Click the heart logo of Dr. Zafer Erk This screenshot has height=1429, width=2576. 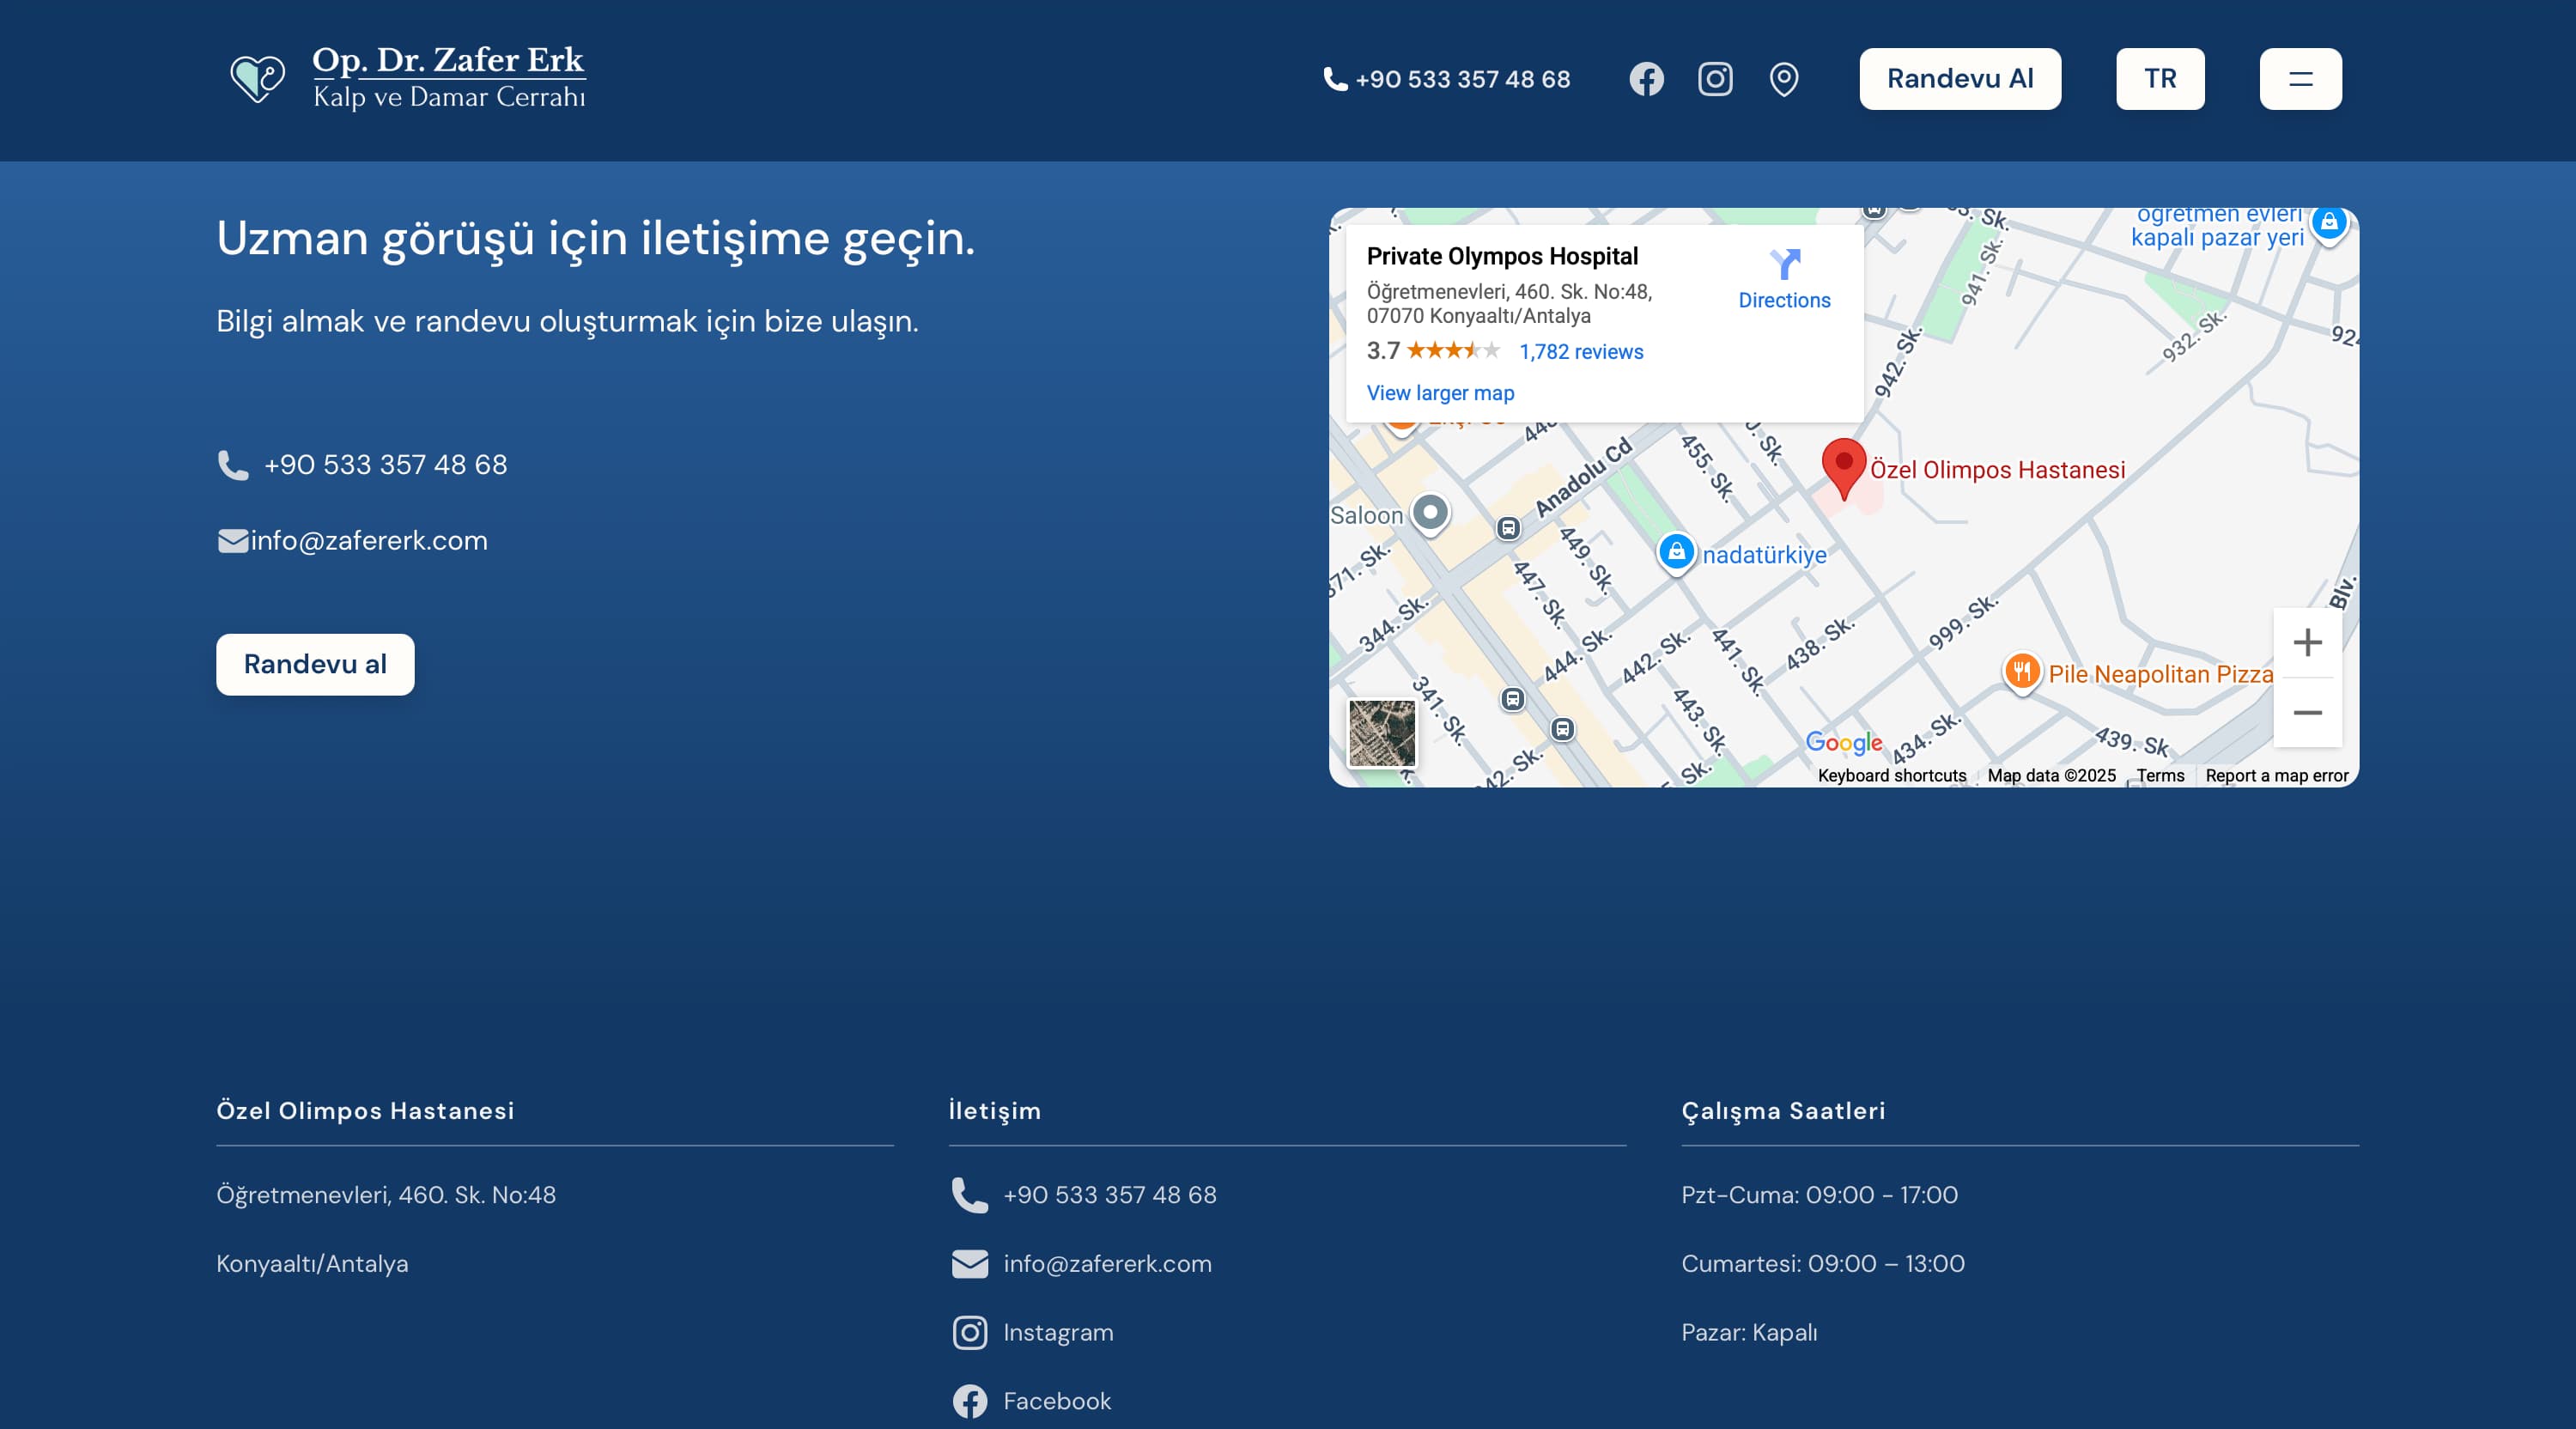click(257, 78)
